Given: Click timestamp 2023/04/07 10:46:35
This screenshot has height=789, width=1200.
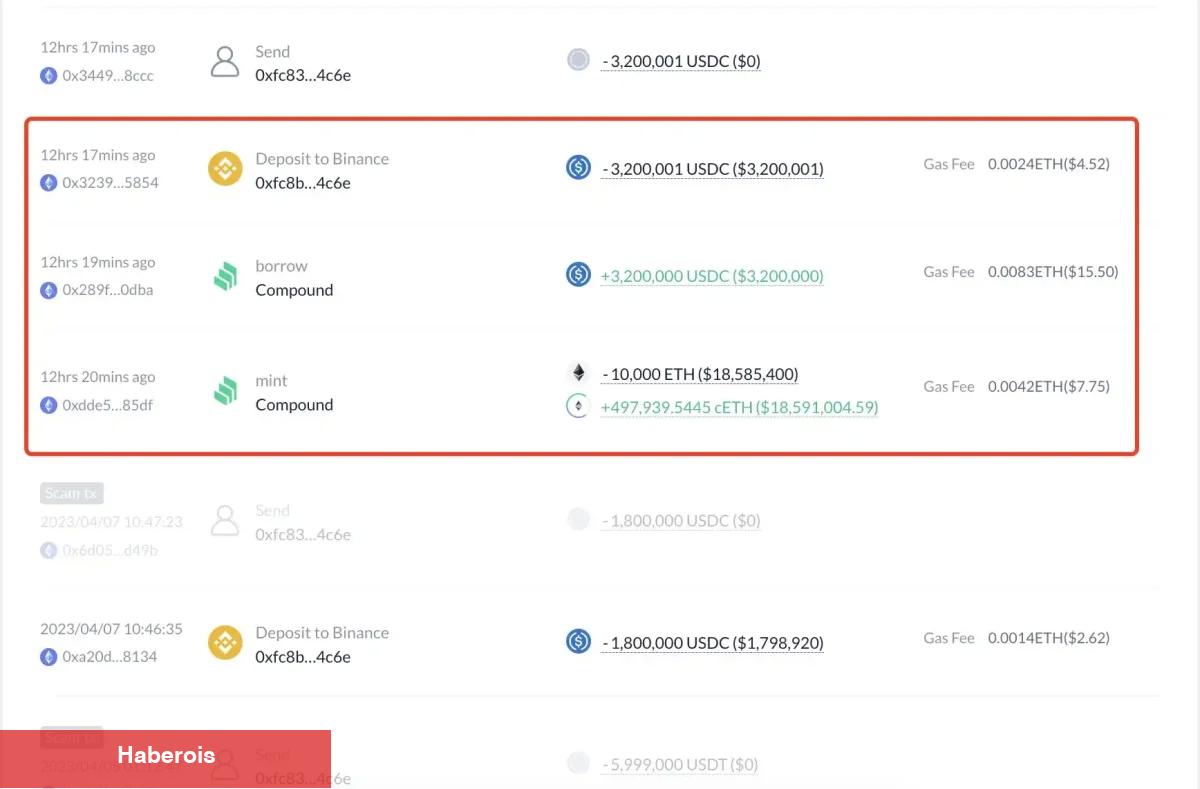Looking at the screenshot, I should coord(111,629).
